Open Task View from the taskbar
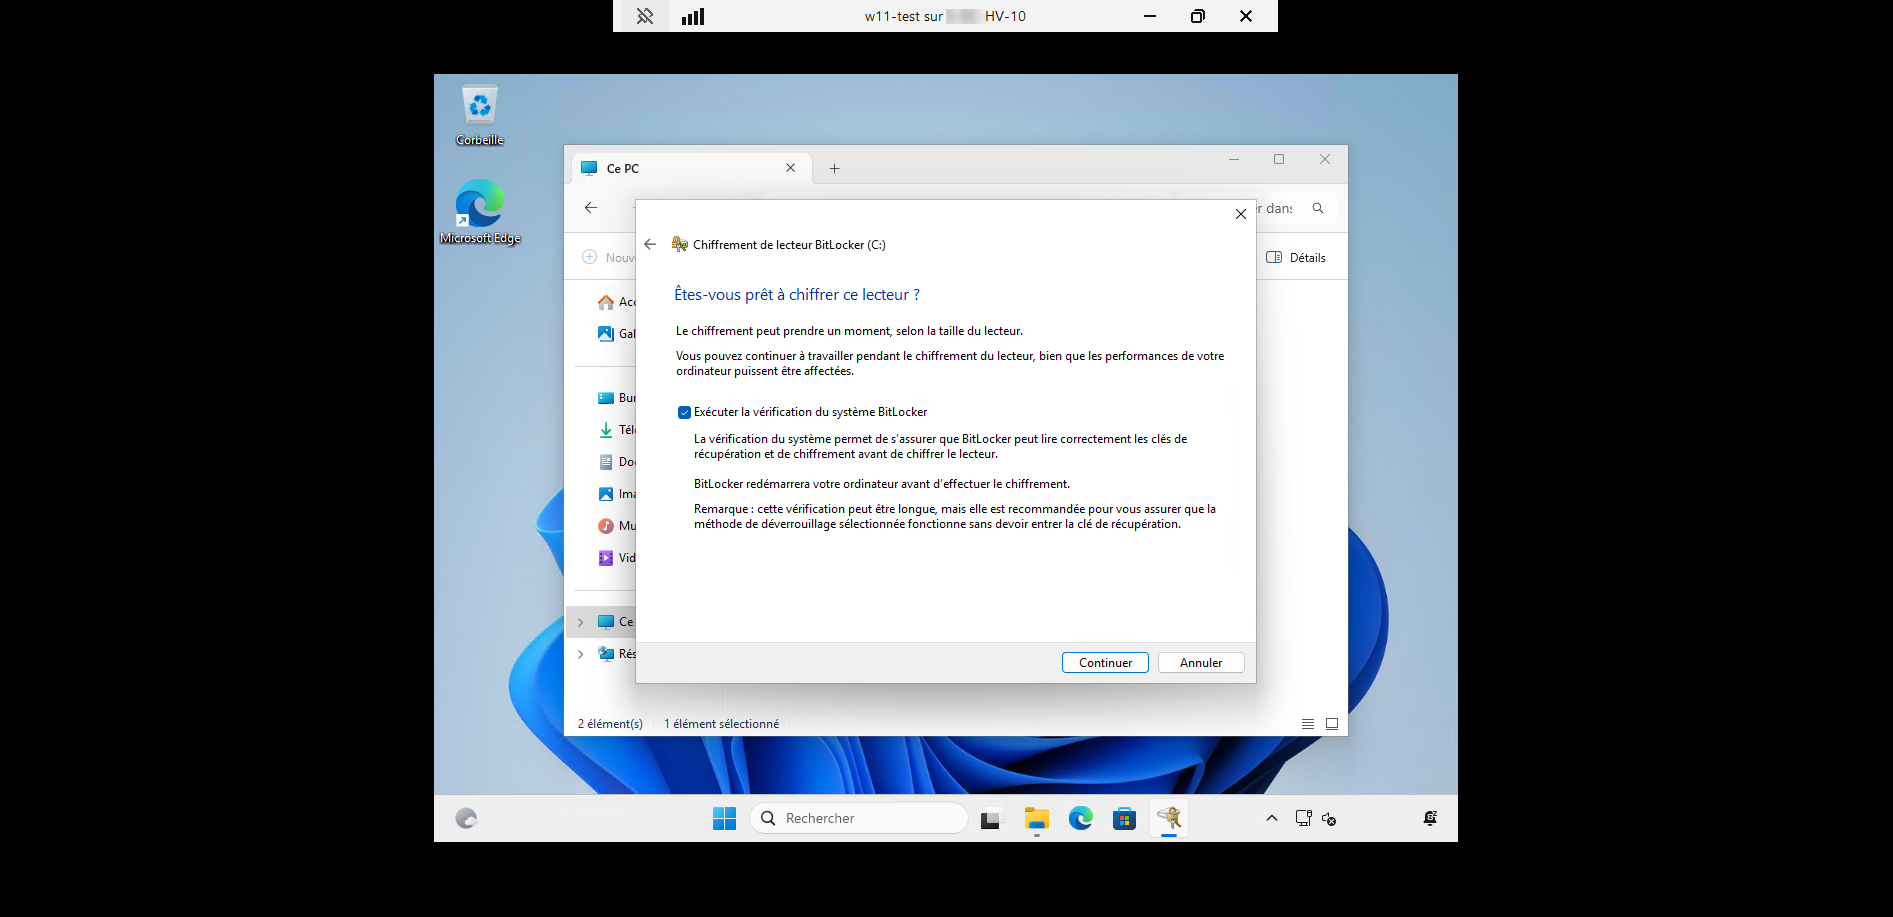1893x917 pixels. 991,818
